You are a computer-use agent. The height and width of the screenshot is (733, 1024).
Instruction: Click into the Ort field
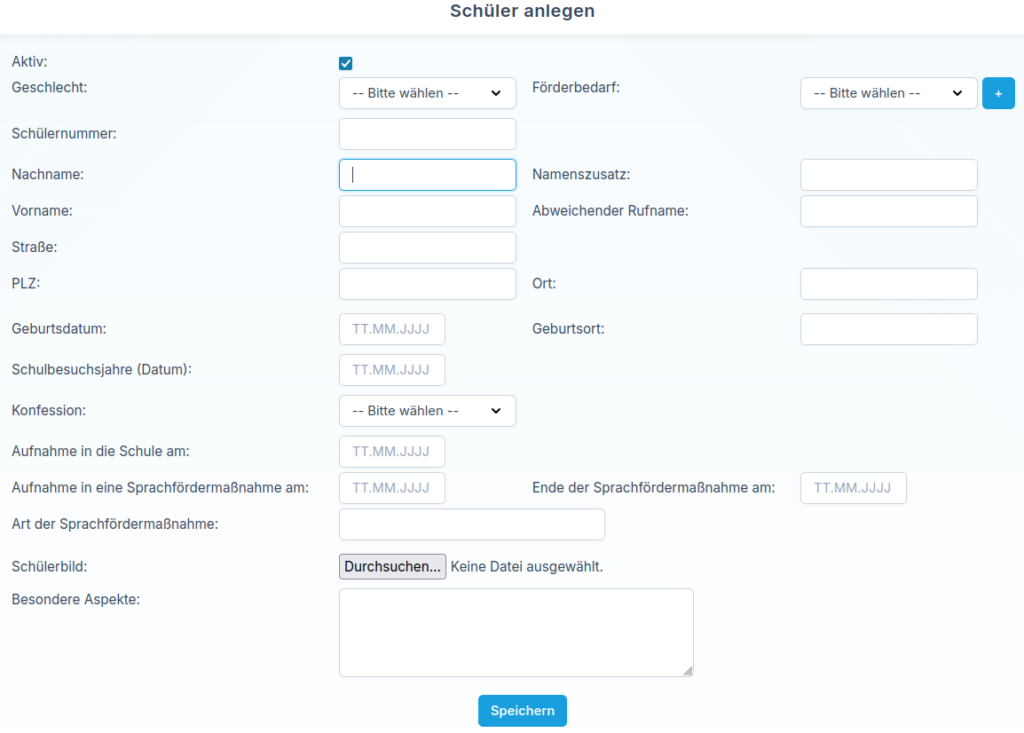tap(888, 284)
